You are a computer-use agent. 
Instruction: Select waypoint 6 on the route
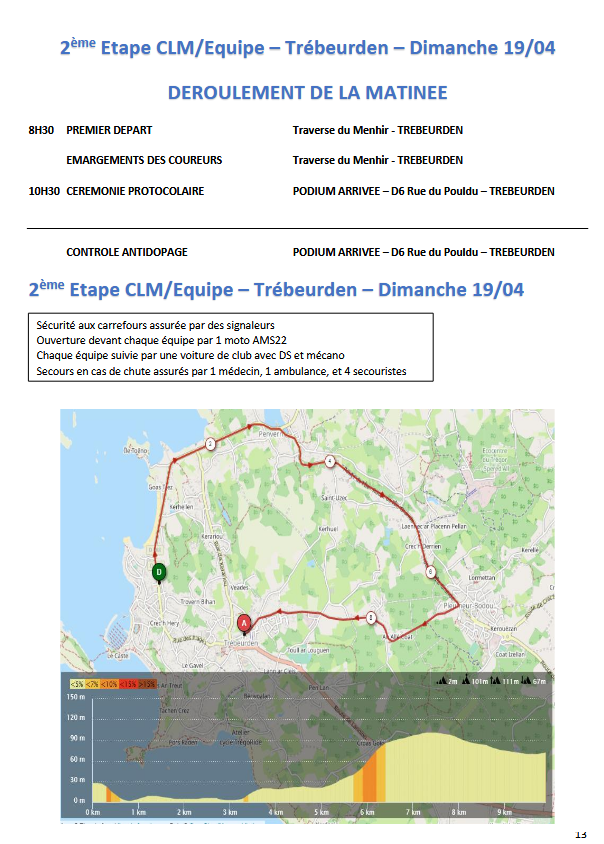tap(430, 572)
